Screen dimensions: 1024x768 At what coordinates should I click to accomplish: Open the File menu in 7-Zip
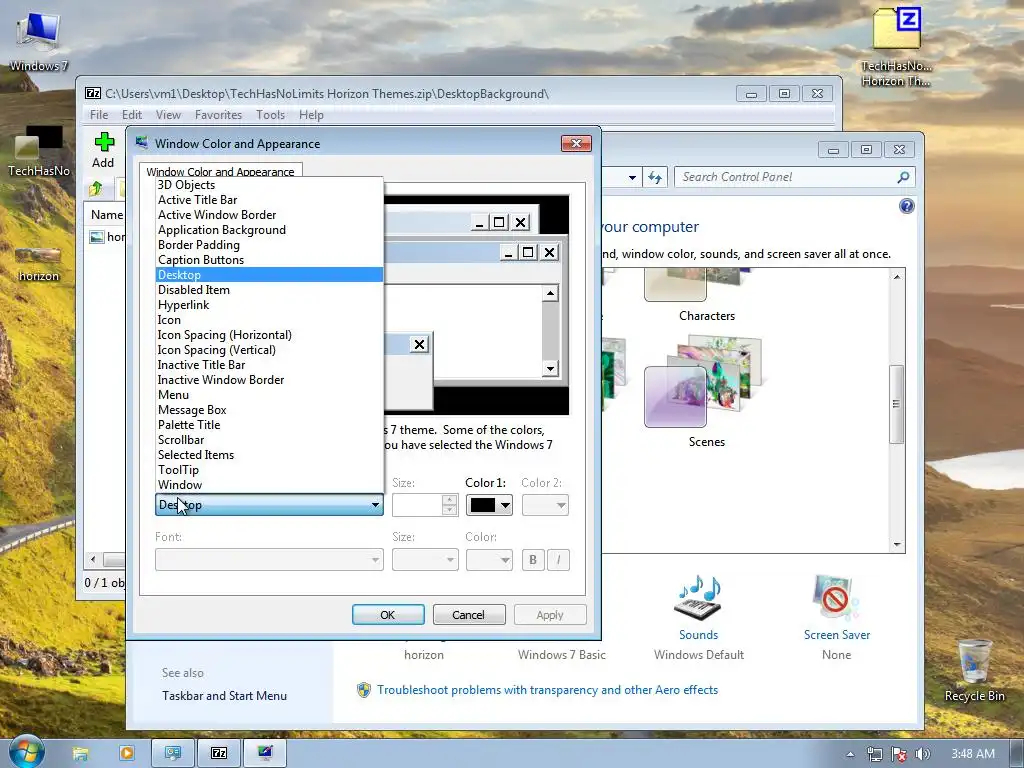[99, 115]
